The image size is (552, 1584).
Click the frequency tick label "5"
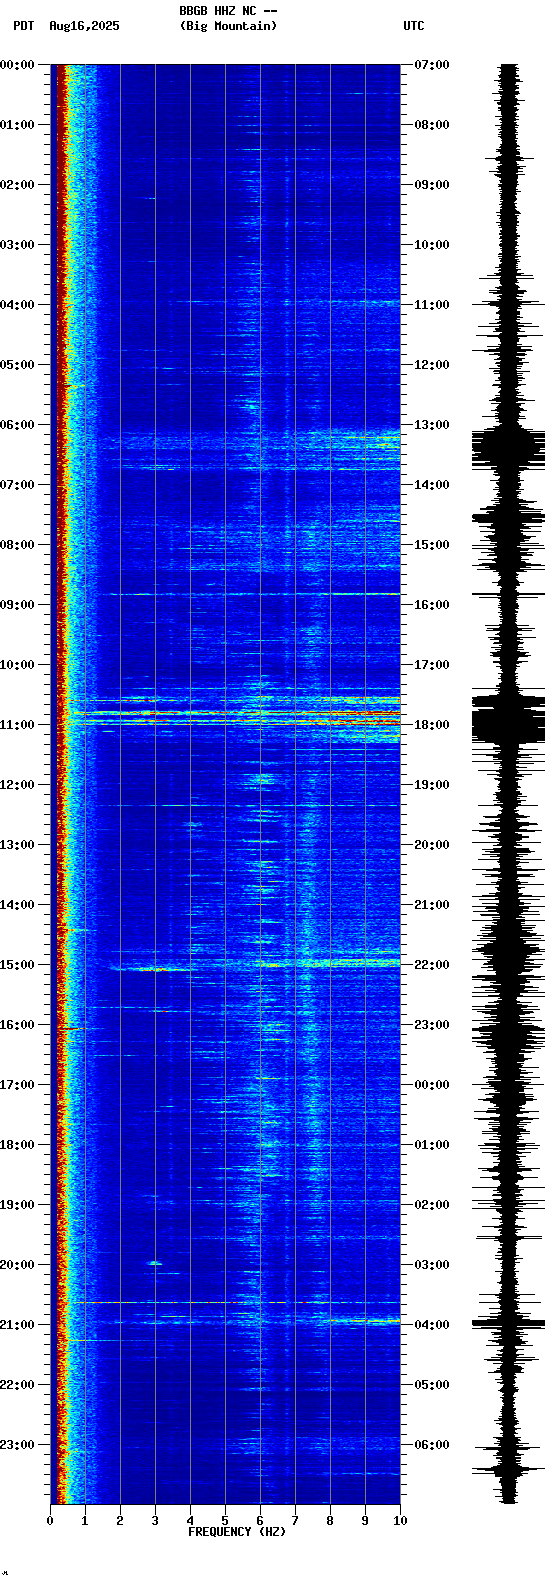tap(225, 1521)
